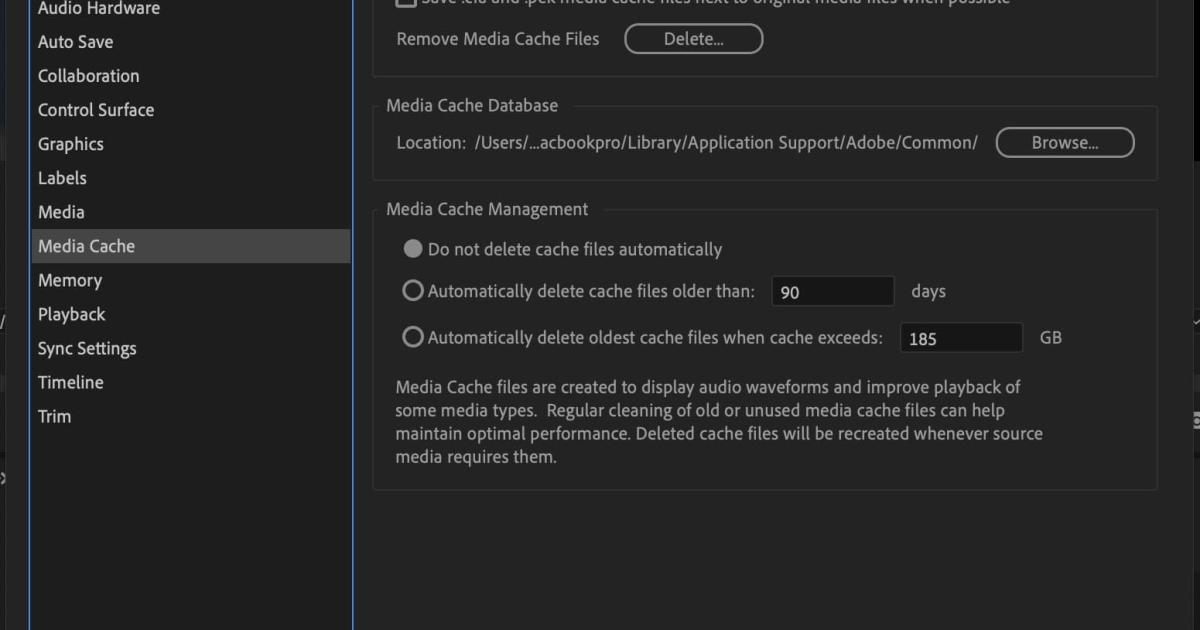Open Audio Hardware preferences
The width and height of the screenshot is (1200, 630).
[x=98, y=9]
